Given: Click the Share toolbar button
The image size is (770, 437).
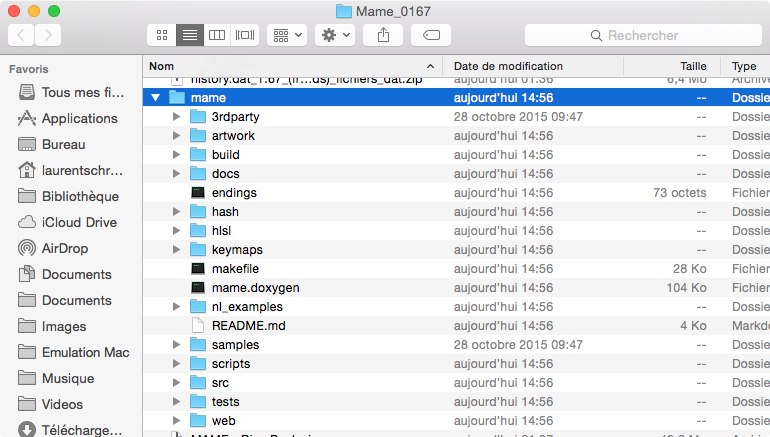Looking at the screenshot, I should point(383,35).
